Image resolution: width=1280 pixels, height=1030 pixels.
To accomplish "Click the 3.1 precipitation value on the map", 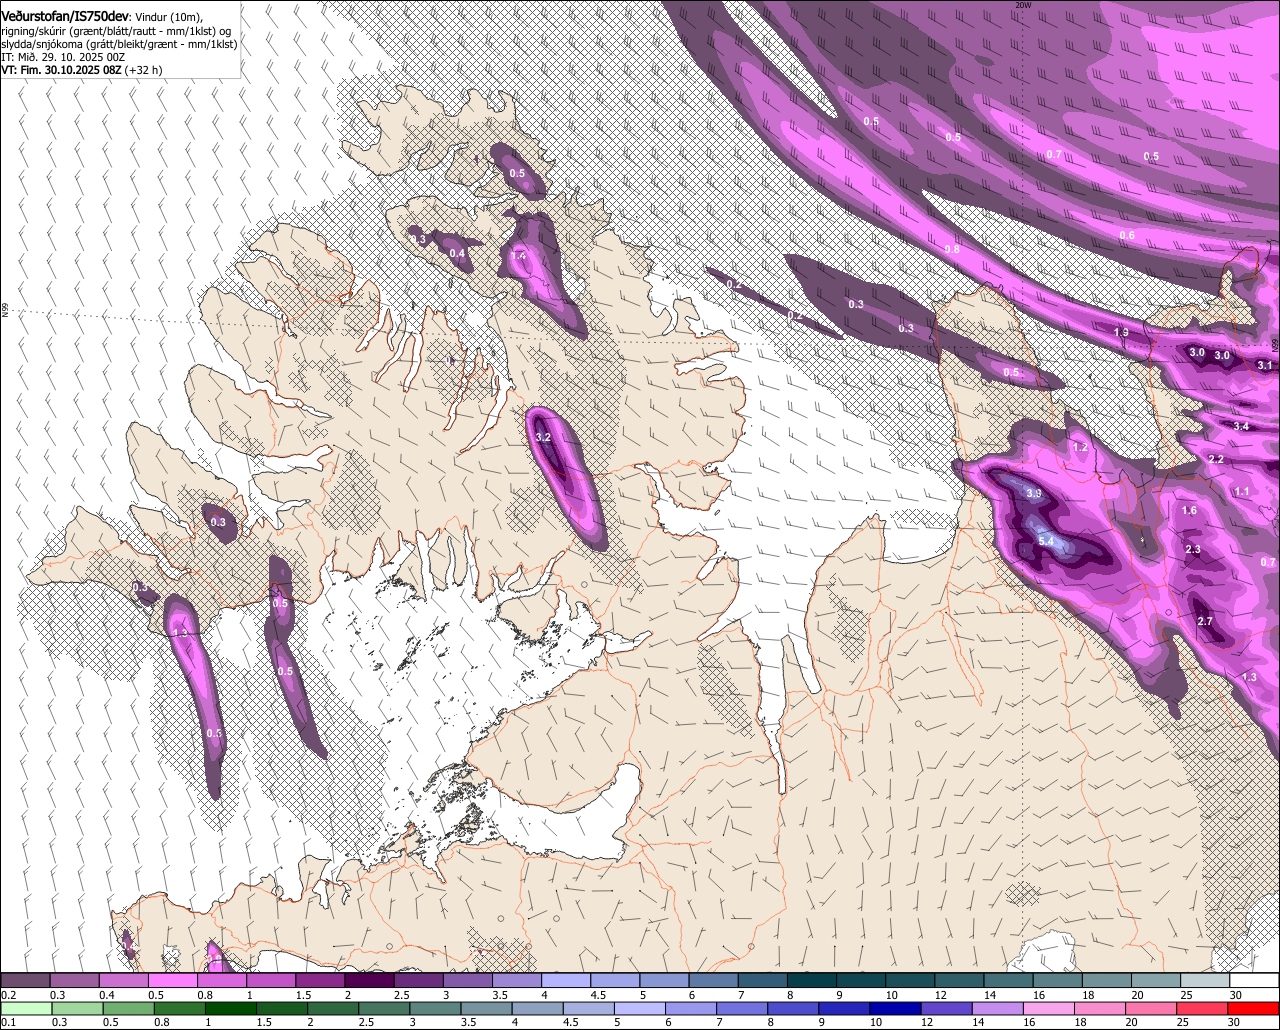I will [1265, 365].
